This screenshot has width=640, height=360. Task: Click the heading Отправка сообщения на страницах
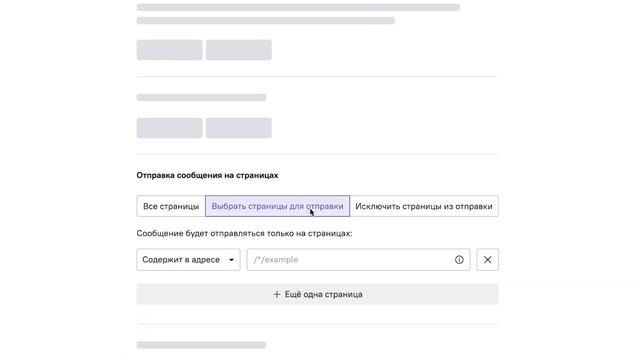pos(207,175)
